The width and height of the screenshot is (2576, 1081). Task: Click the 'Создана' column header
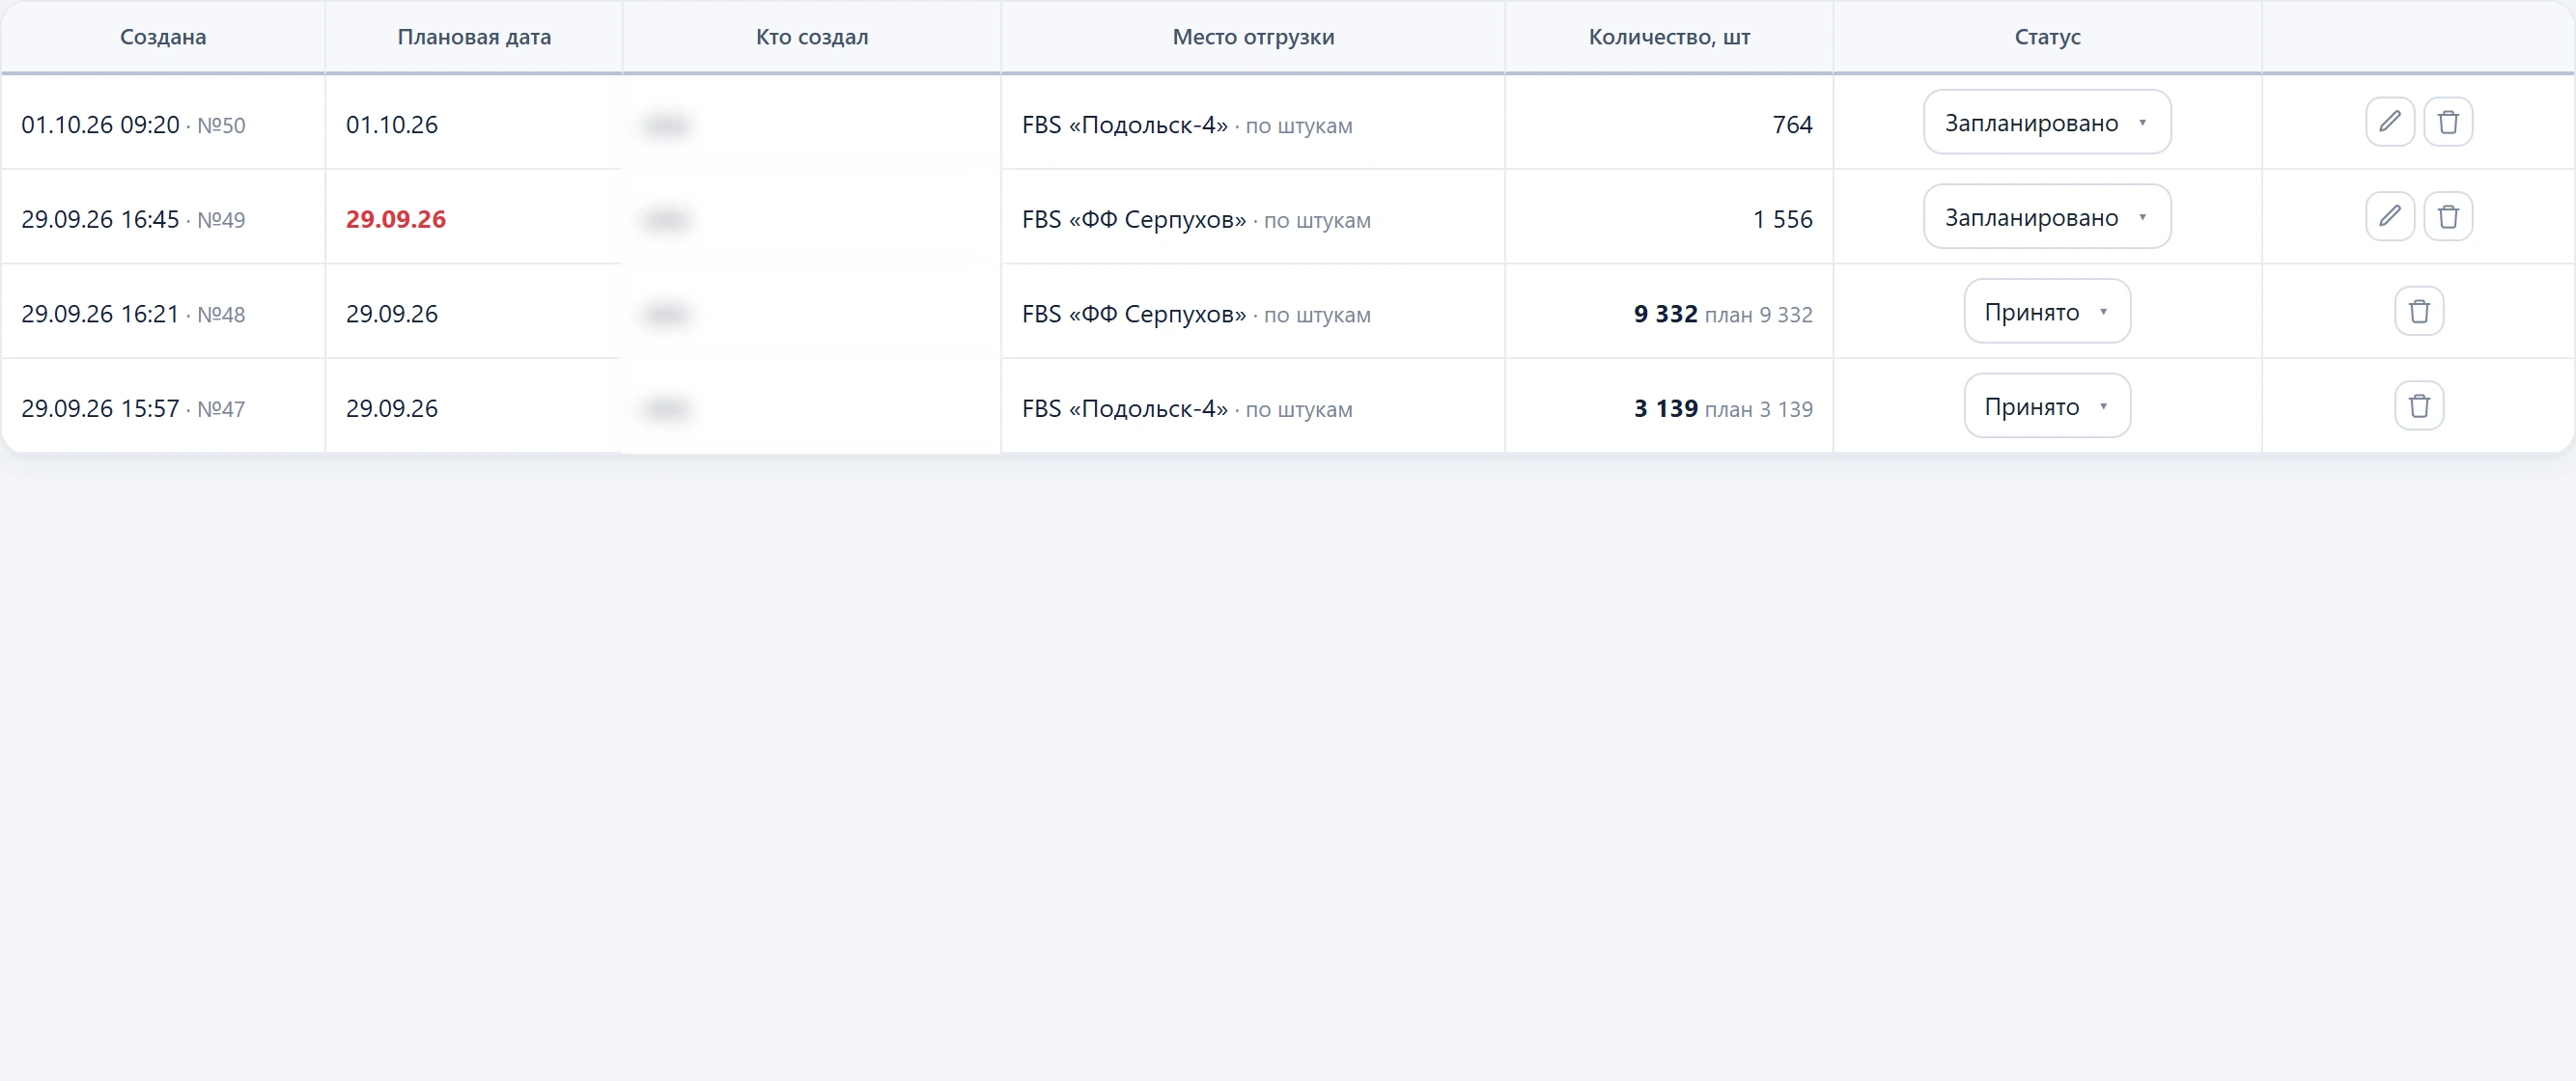pos(163,37)
